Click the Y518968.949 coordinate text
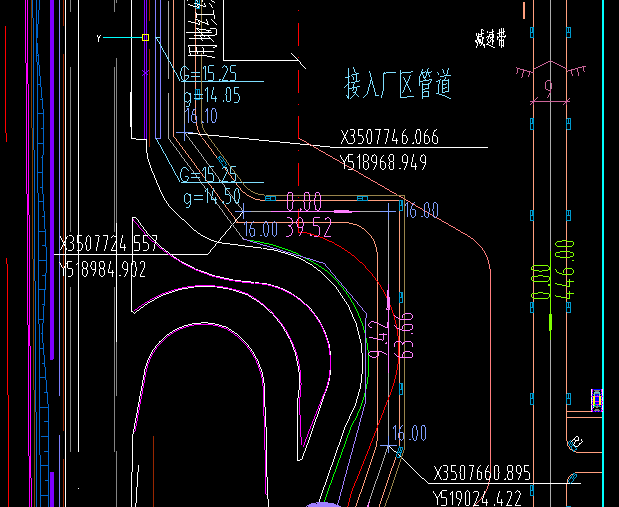 [384, 161]
